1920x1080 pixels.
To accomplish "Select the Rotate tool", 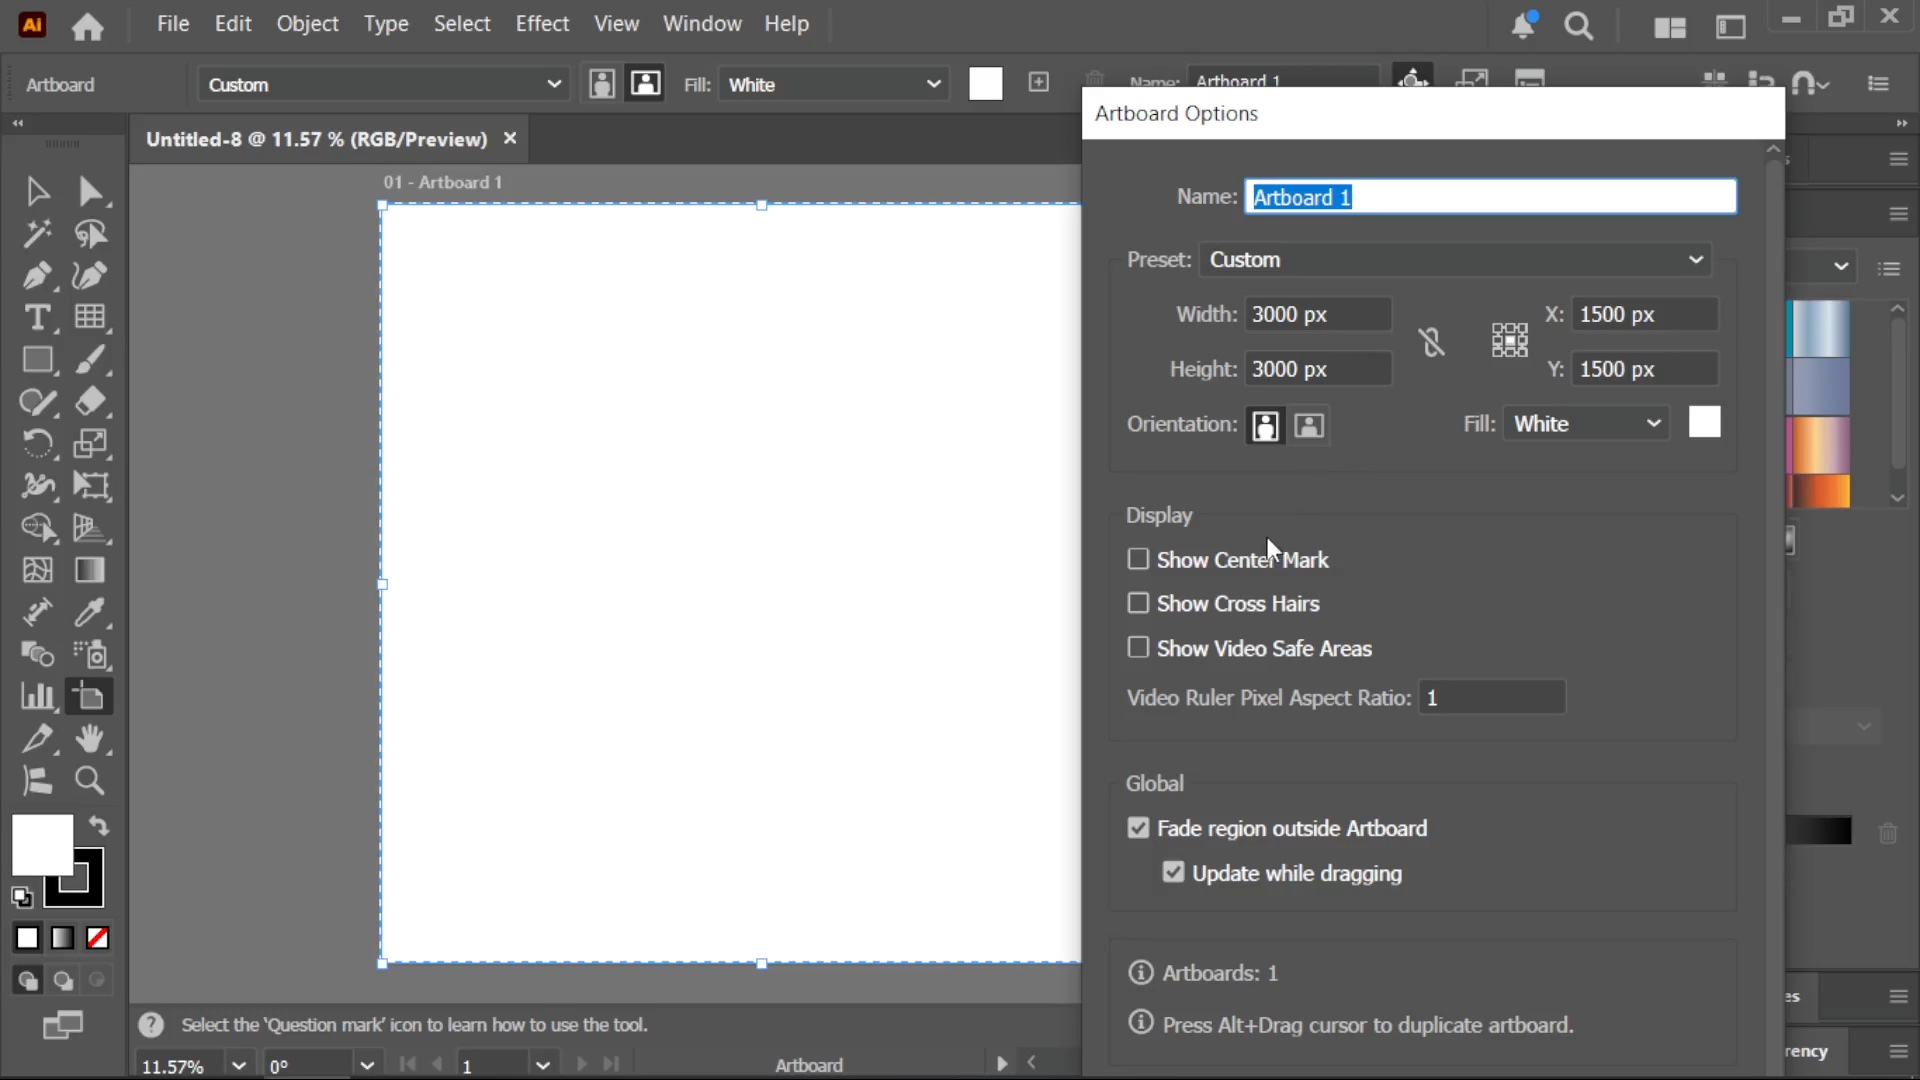I will [37, 443].
